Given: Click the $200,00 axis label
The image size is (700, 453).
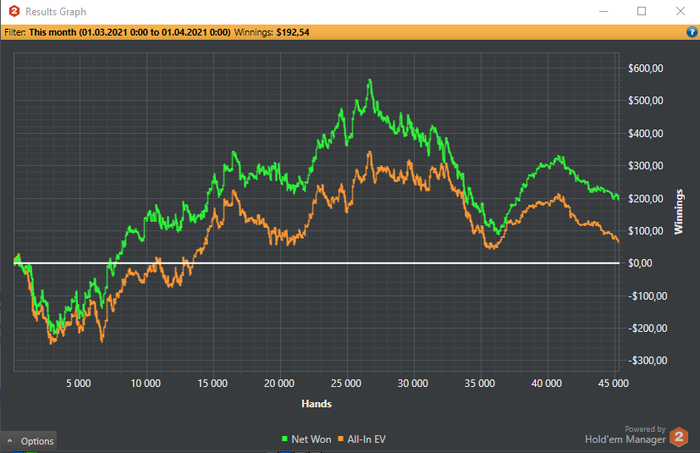Looking at the screenshot, I should click(646, 198).
